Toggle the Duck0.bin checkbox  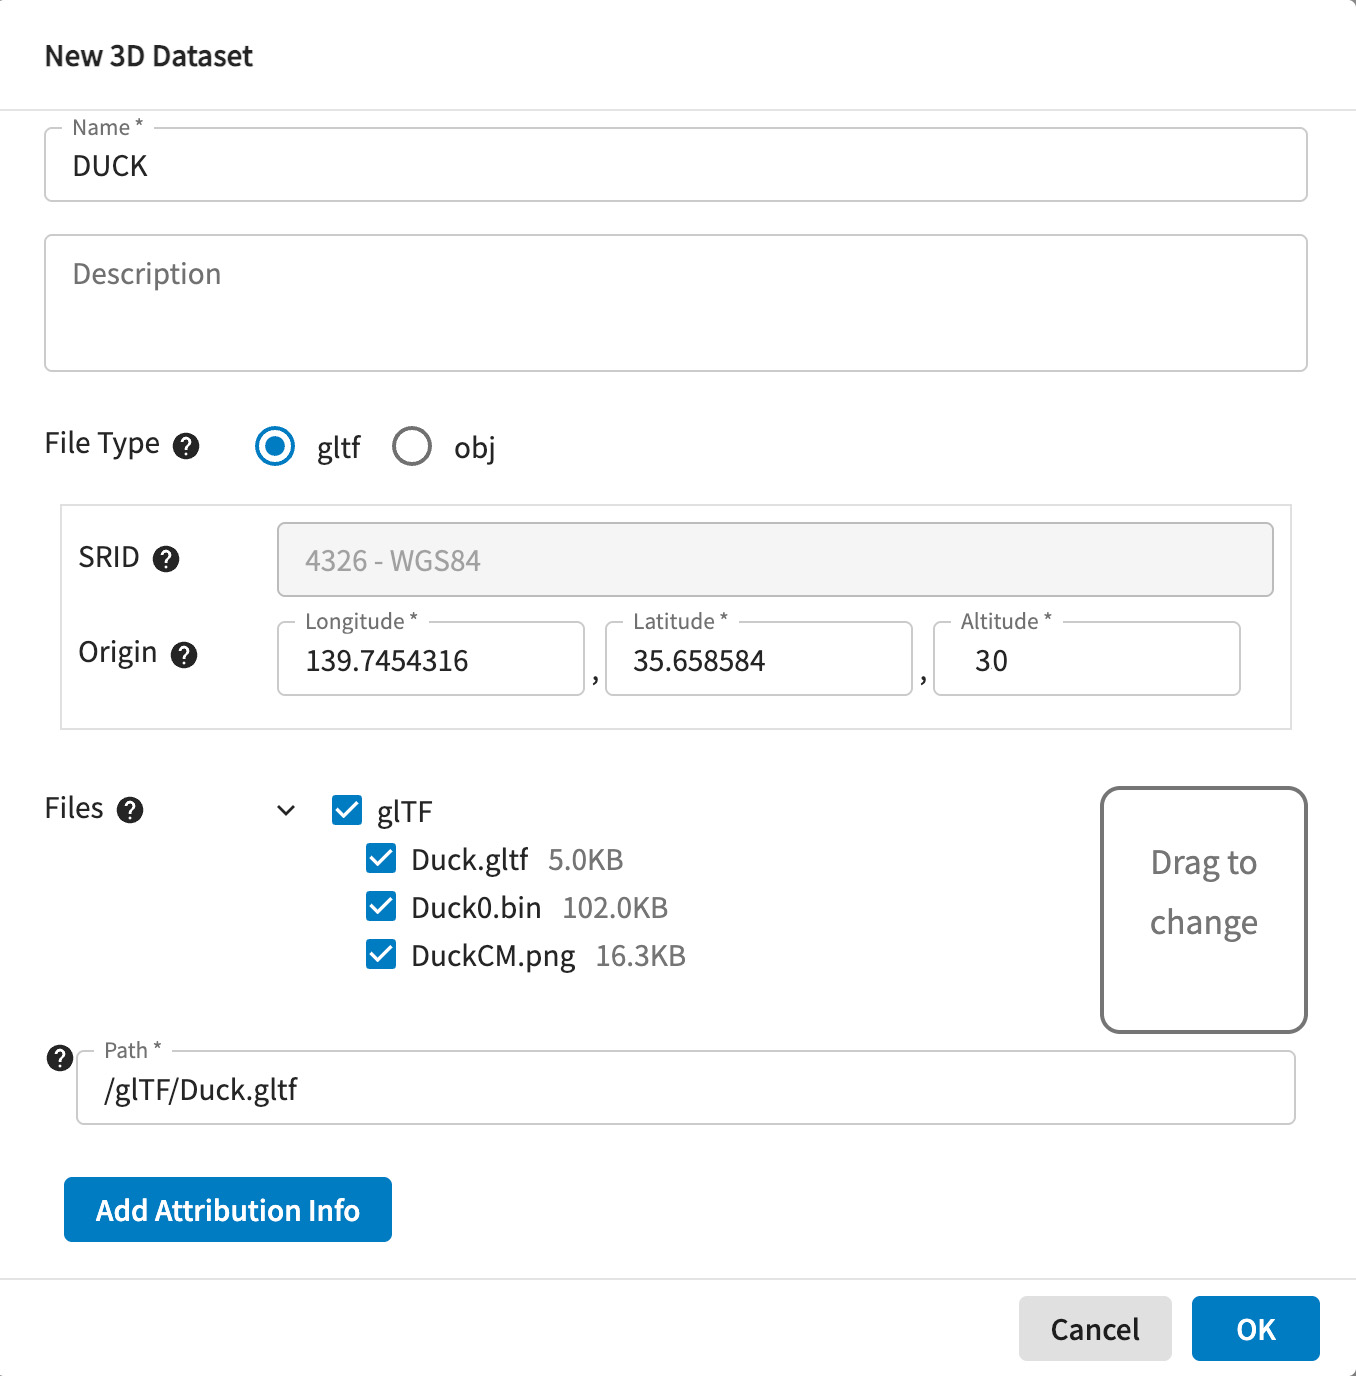click(x=381, y=906)
